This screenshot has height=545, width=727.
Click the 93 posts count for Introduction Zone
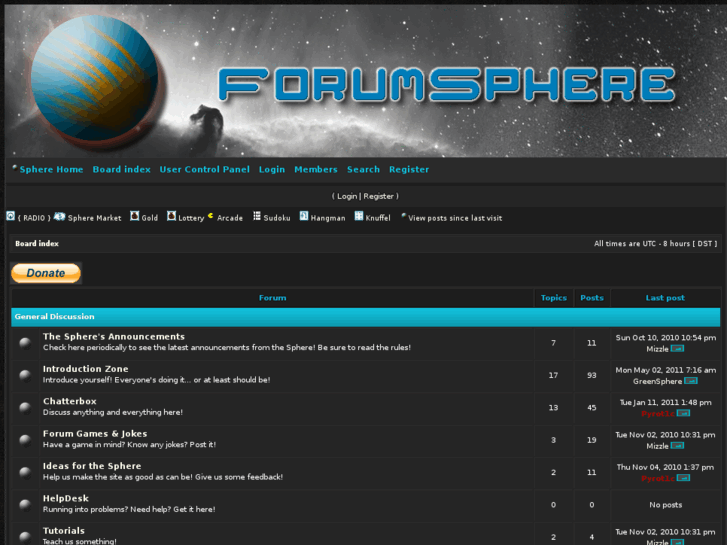pos(592,375)
